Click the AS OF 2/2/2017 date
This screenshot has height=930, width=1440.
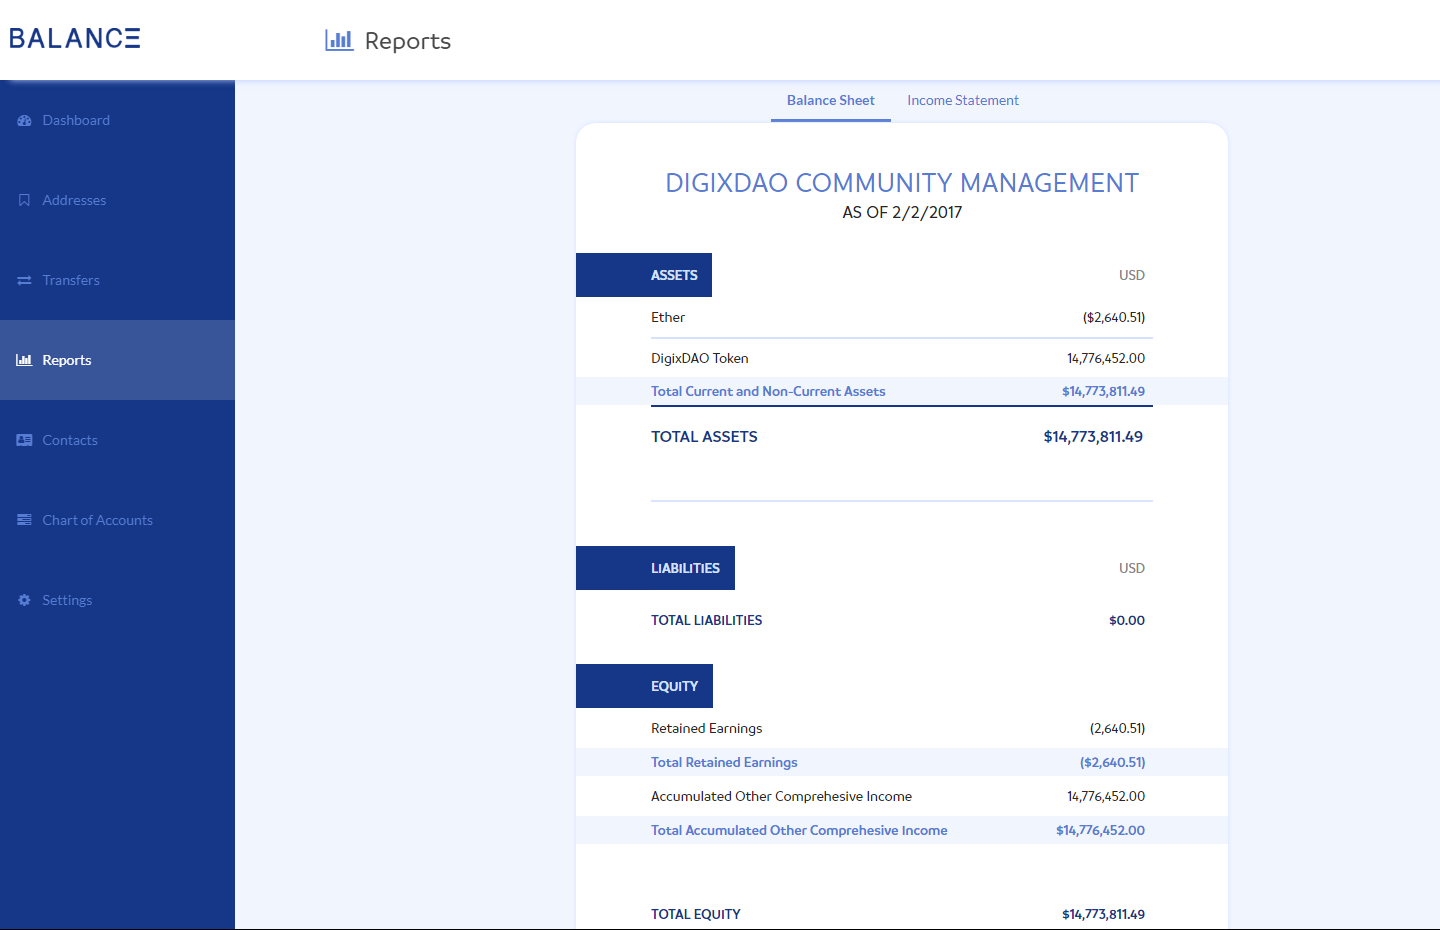click(902, 212)
